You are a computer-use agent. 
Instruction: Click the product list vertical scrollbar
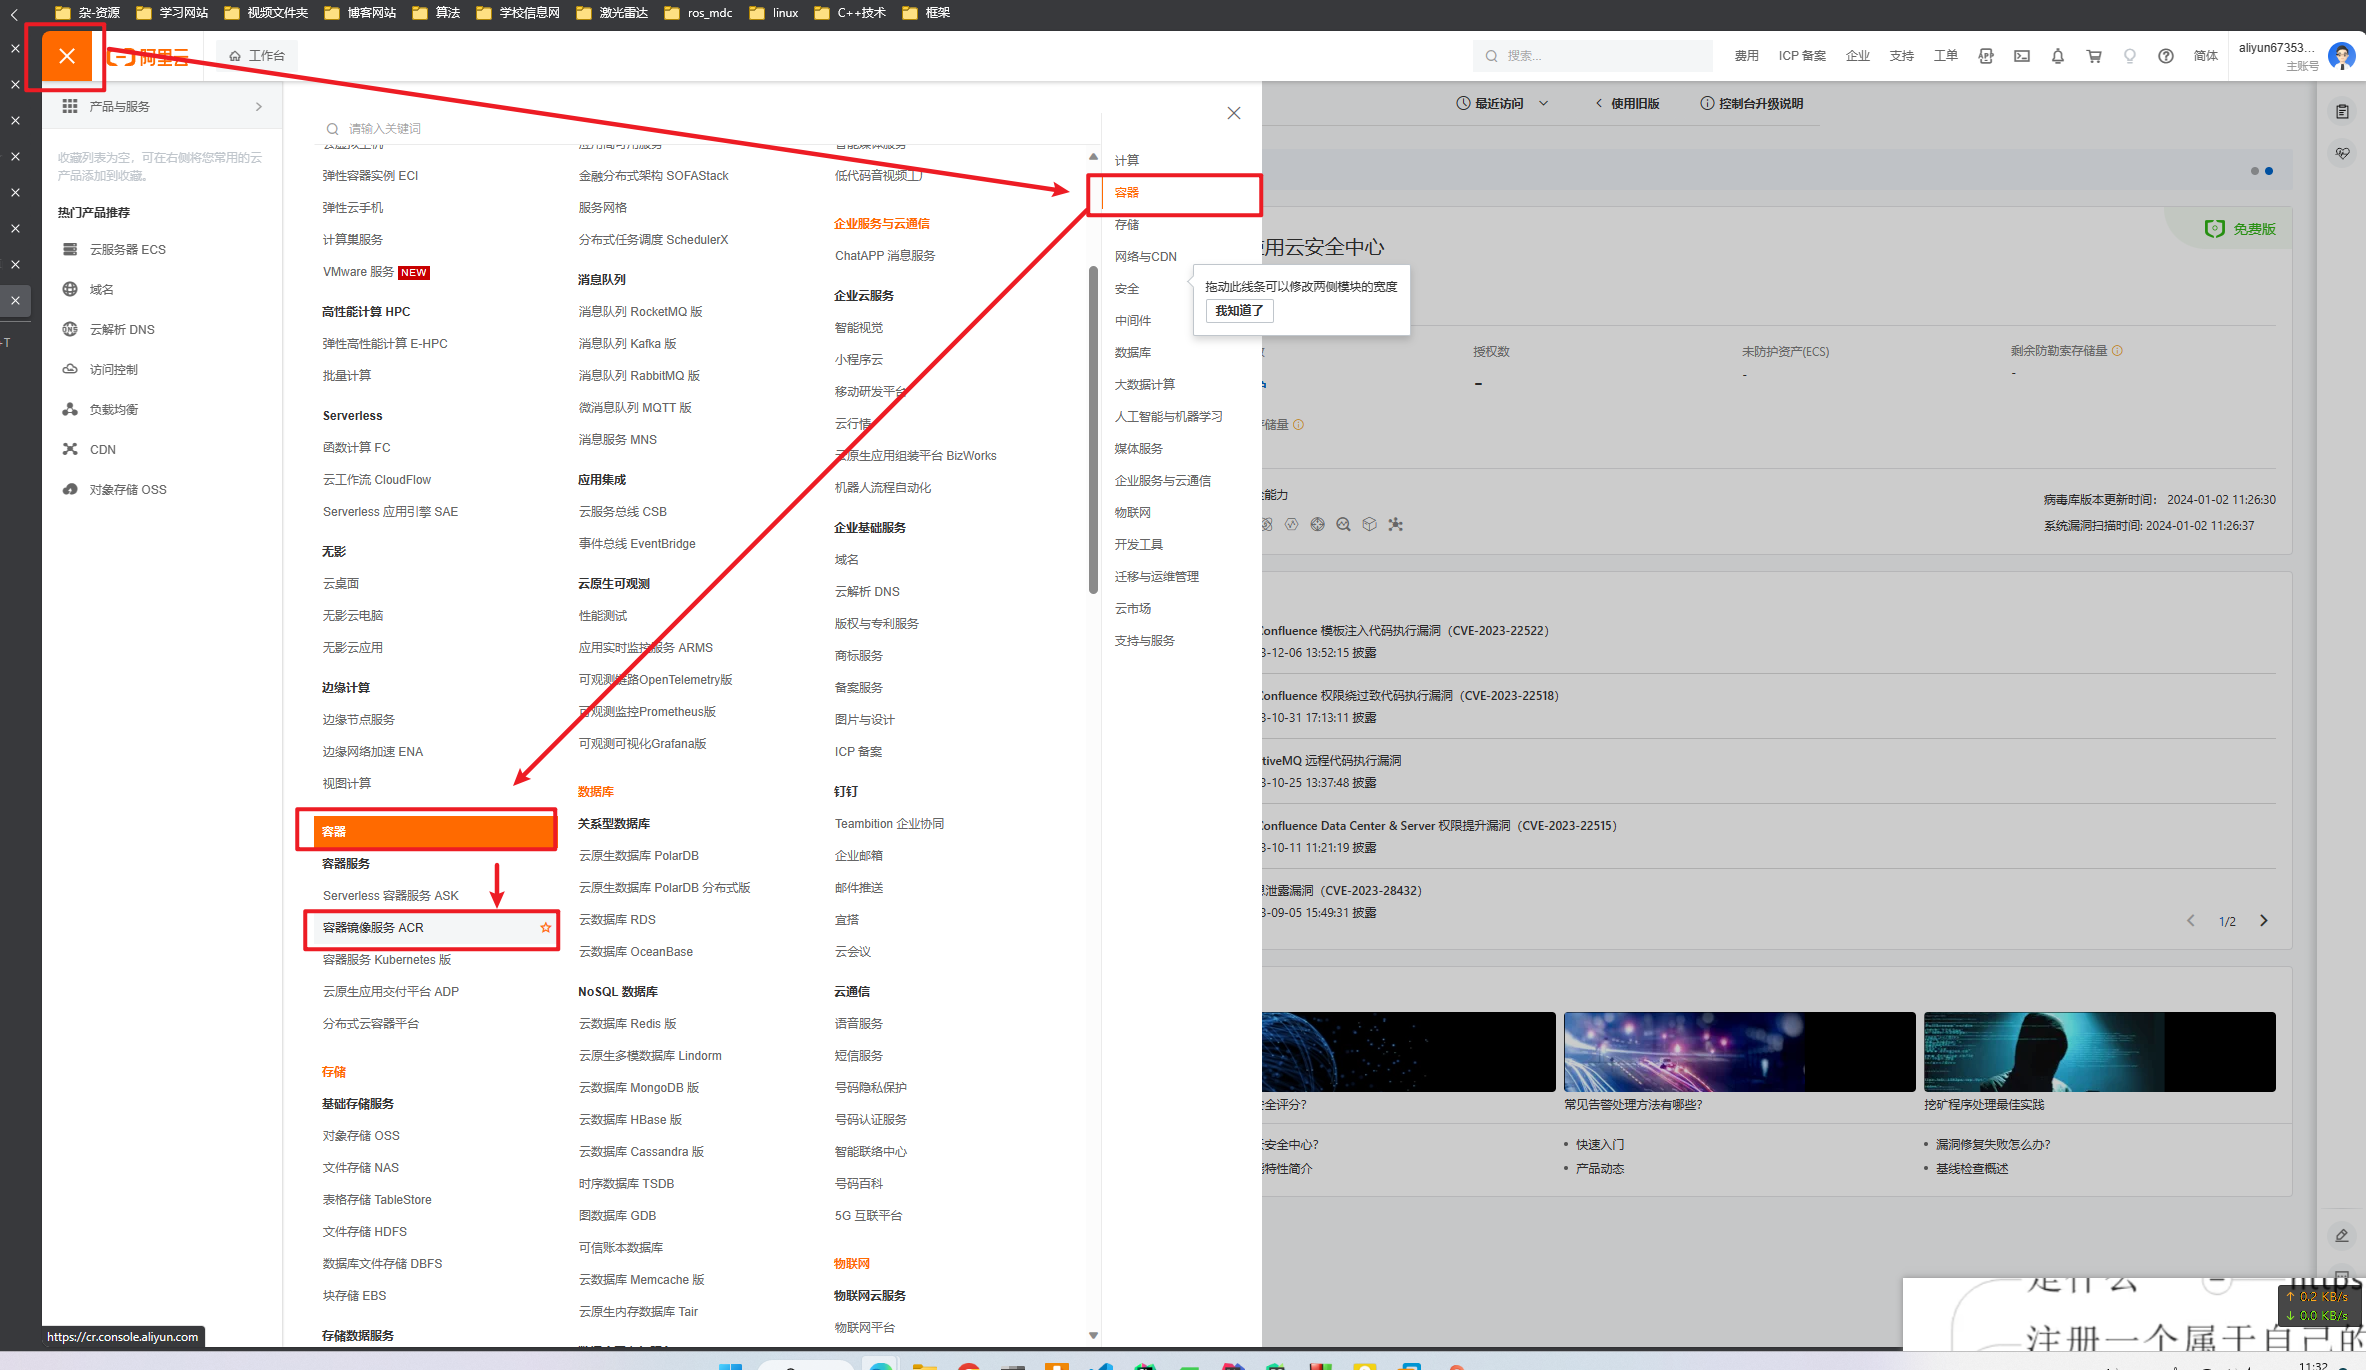[1093, 430]
